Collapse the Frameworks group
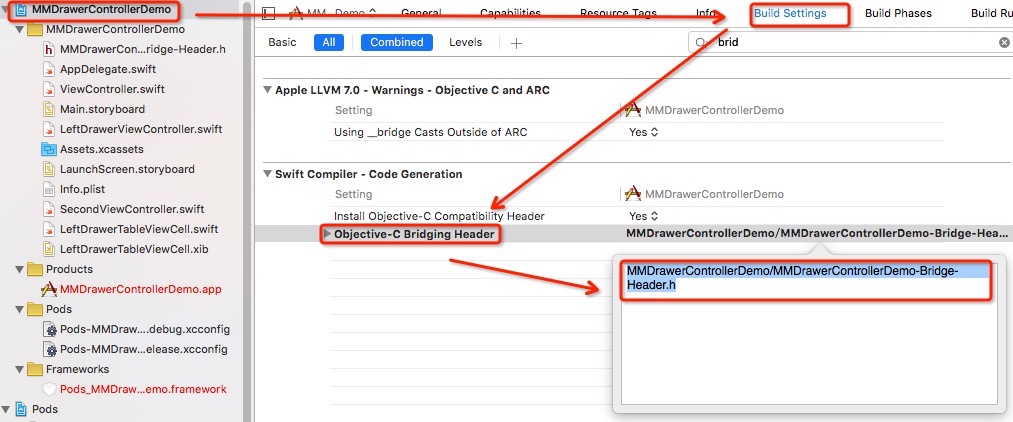1013x422 pixels. click(x=20, y=370)
